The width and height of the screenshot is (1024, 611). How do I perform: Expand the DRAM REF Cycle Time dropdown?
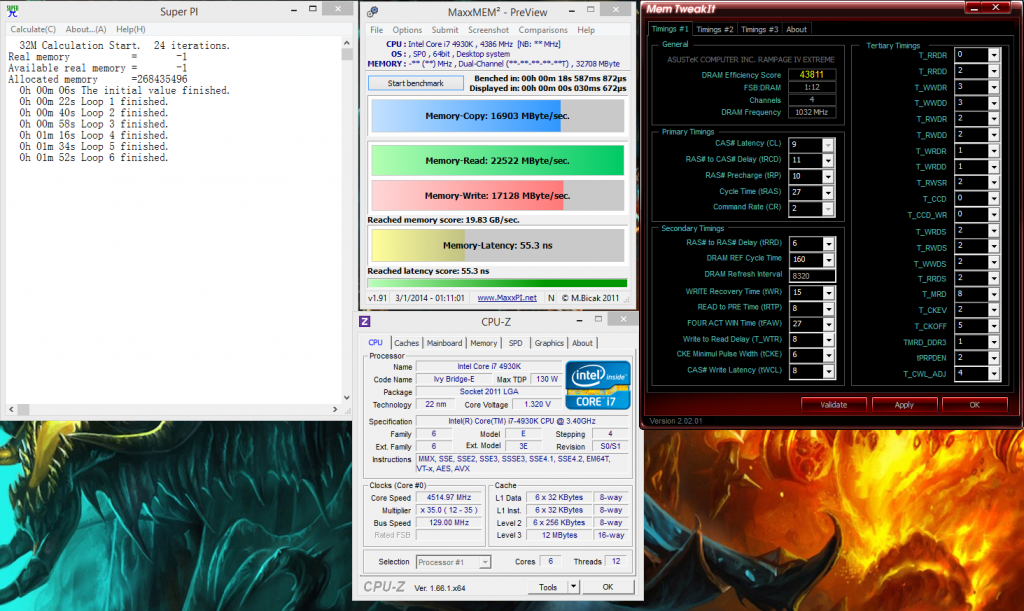tap(827, 258)
